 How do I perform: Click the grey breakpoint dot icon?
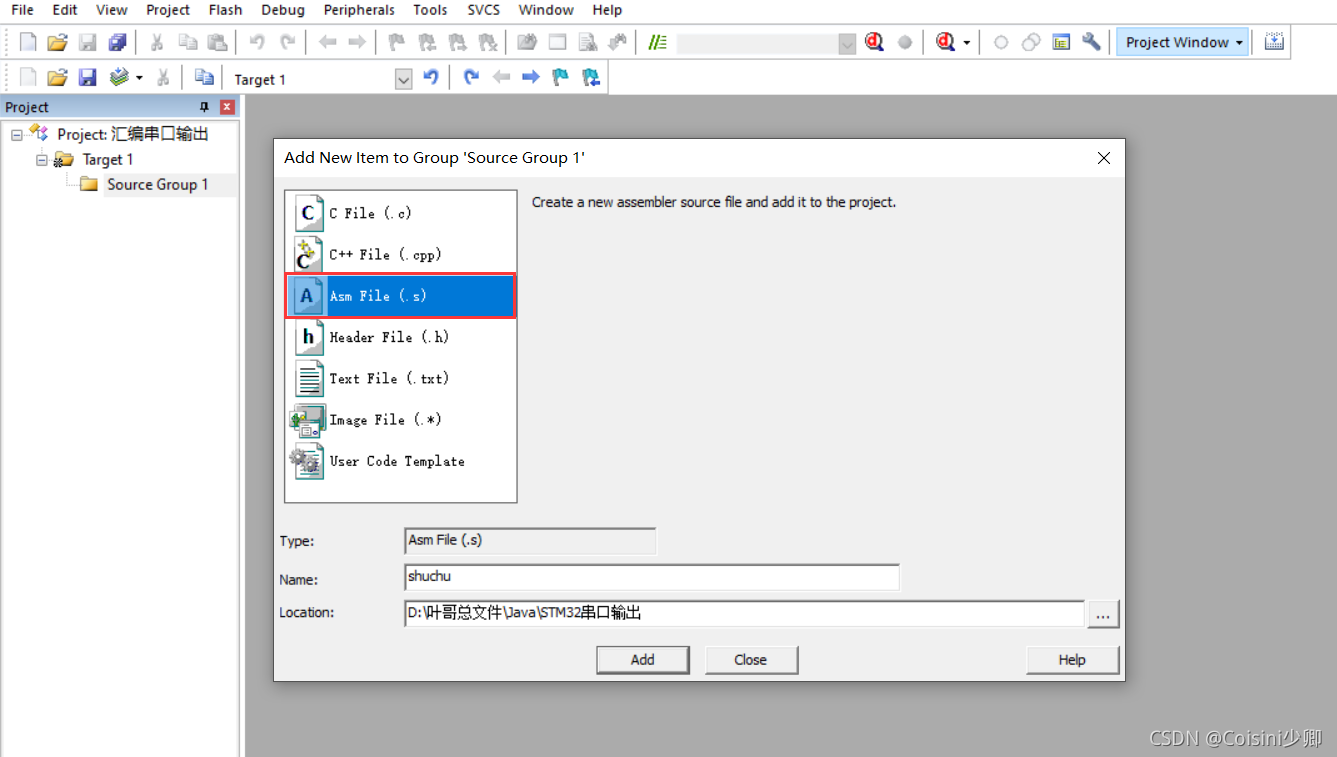click(905, 42)
